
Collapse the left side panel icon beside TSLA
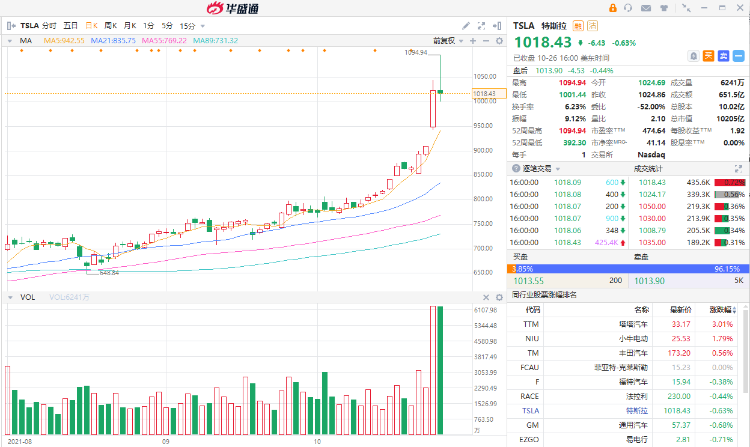pyautogui.click(x=11, y=26)
